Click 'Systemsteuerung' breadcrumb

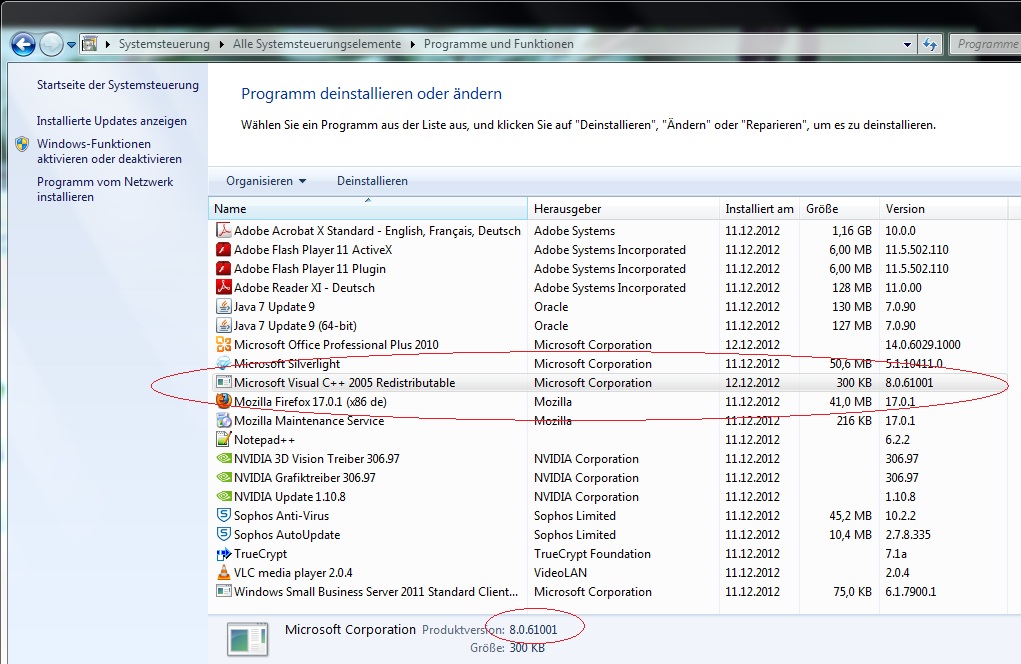coord(164,44)
